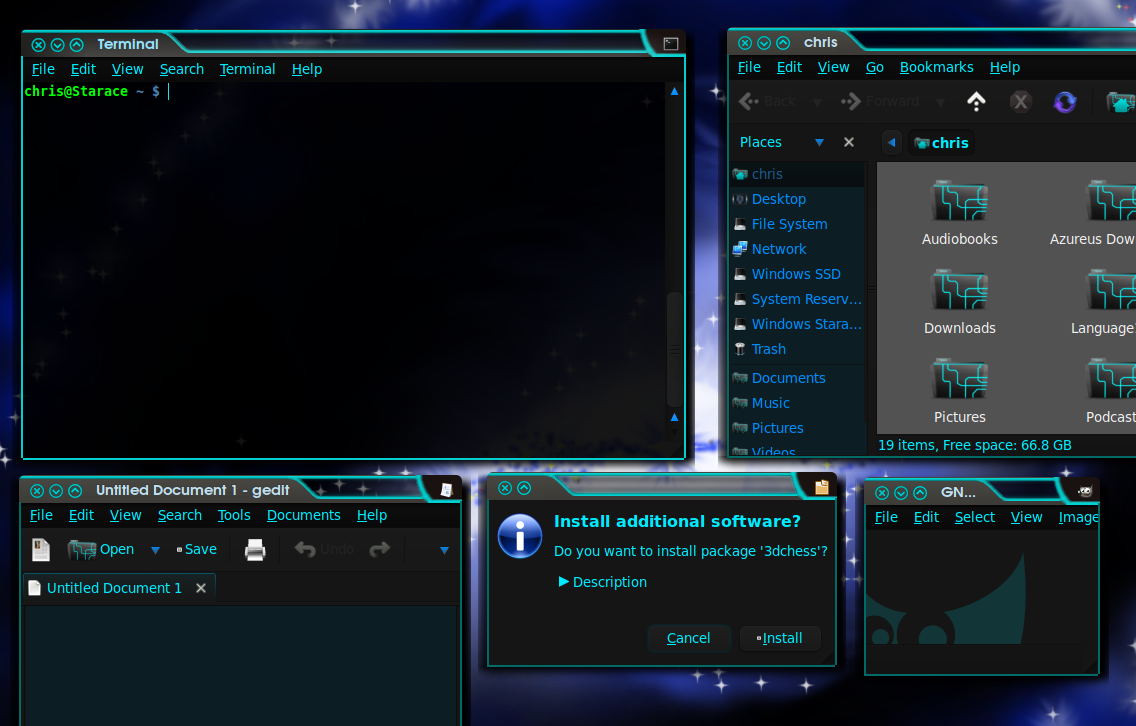
Task: Click Install in the install dialog
Action: coord(780,638)
